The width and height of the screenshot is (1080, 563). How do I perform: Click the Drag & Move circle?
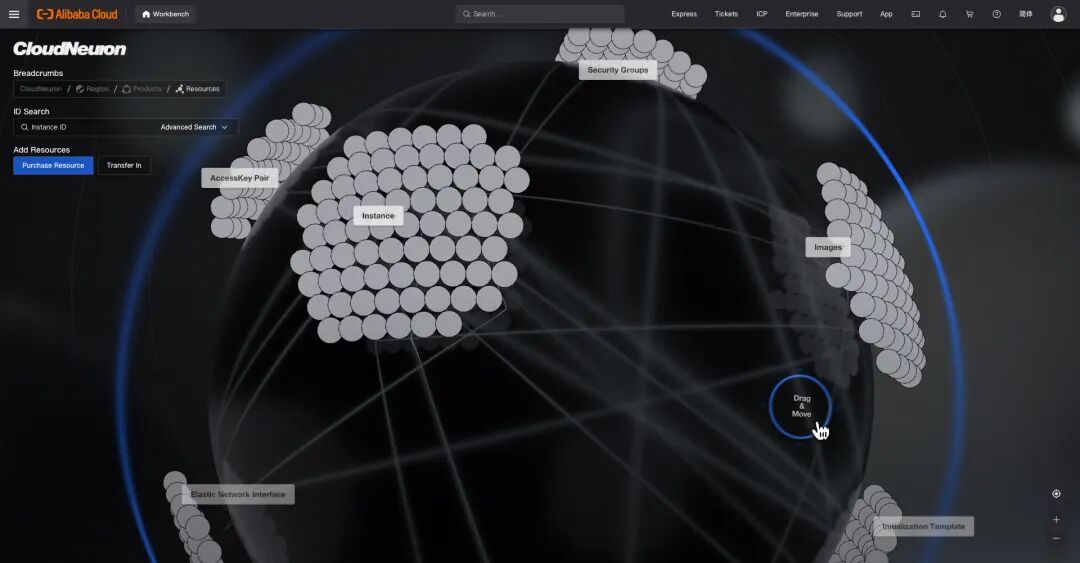tap(800, 407)
